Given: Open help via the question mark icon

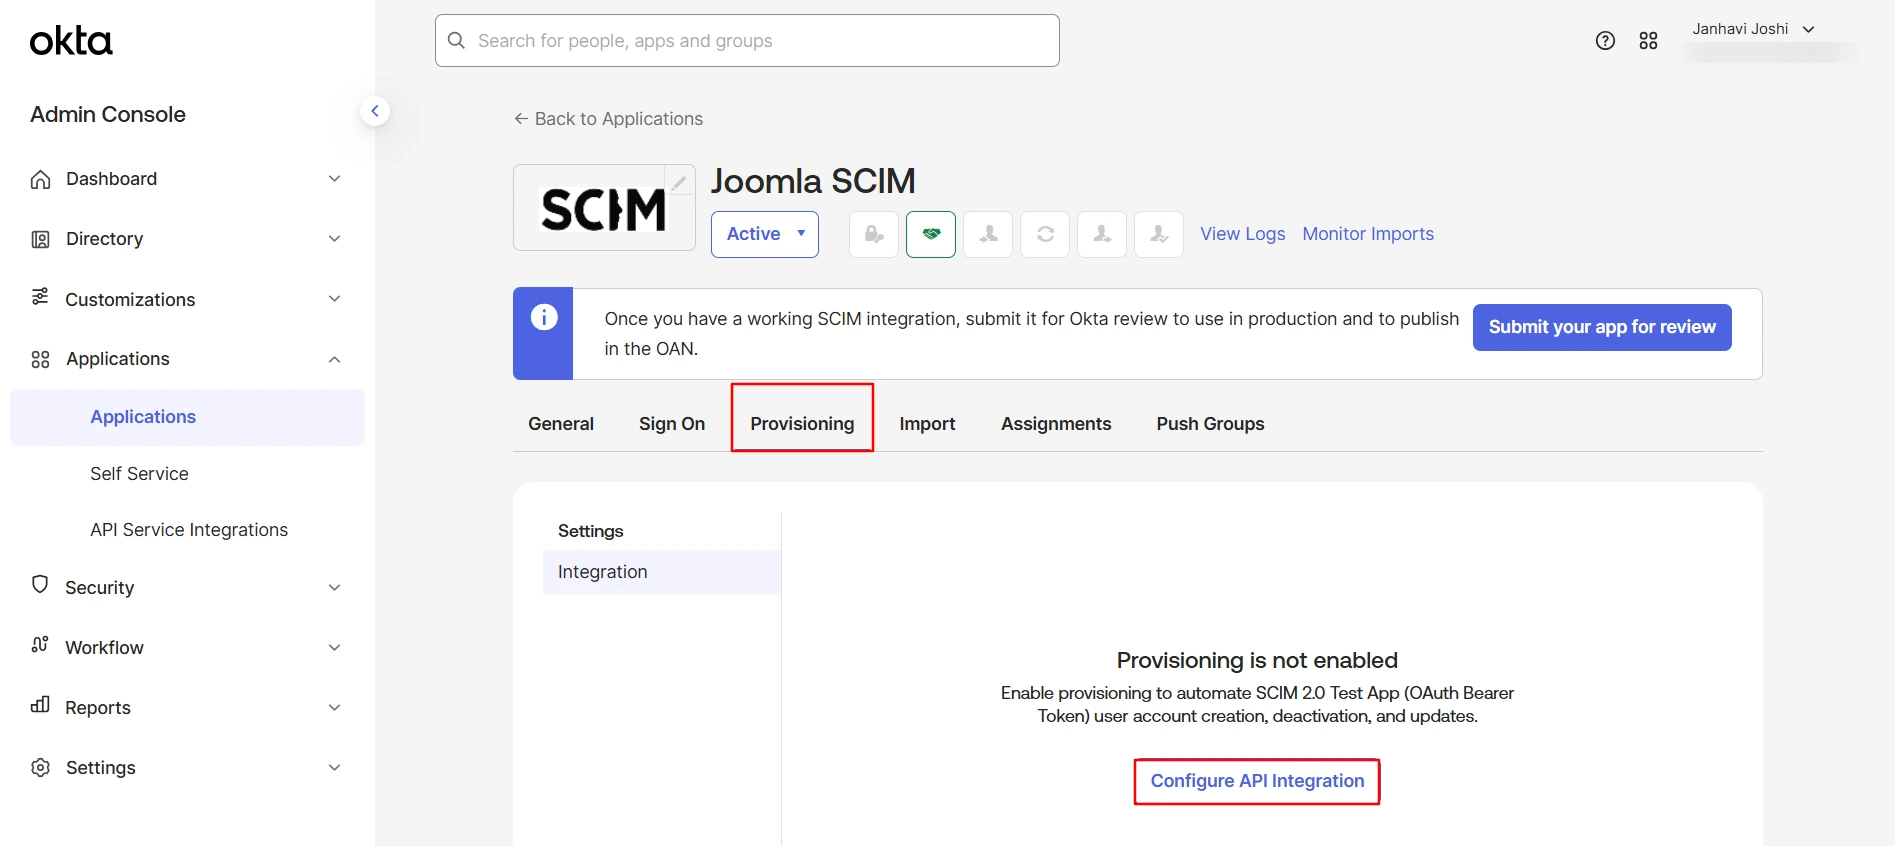Looking at the screenshot, I should 1605,41.
